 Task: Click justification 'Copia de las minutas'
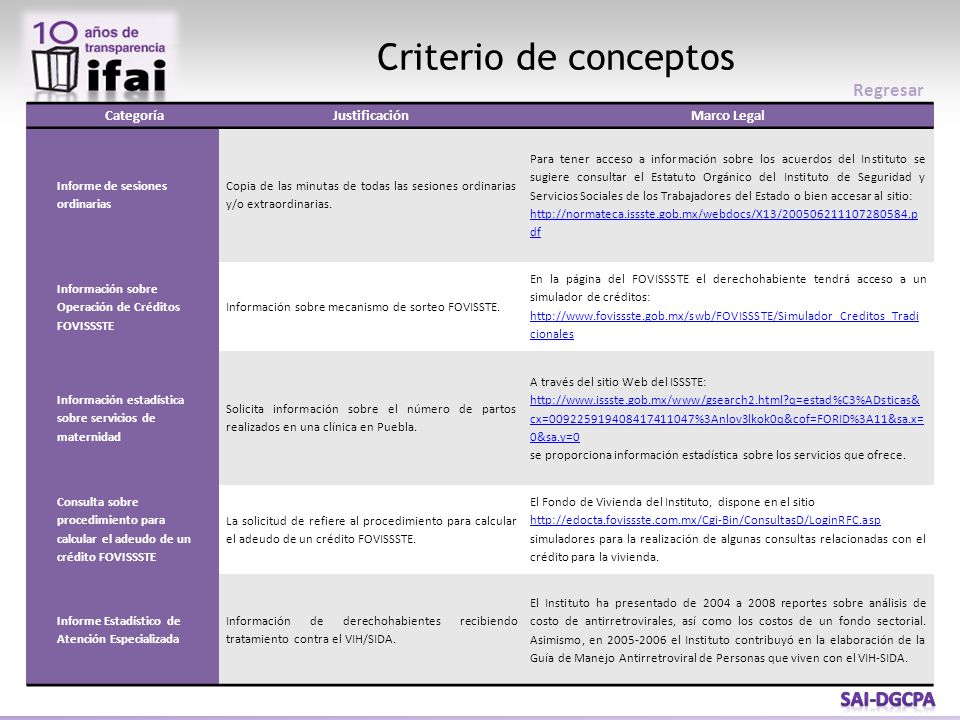371,195
